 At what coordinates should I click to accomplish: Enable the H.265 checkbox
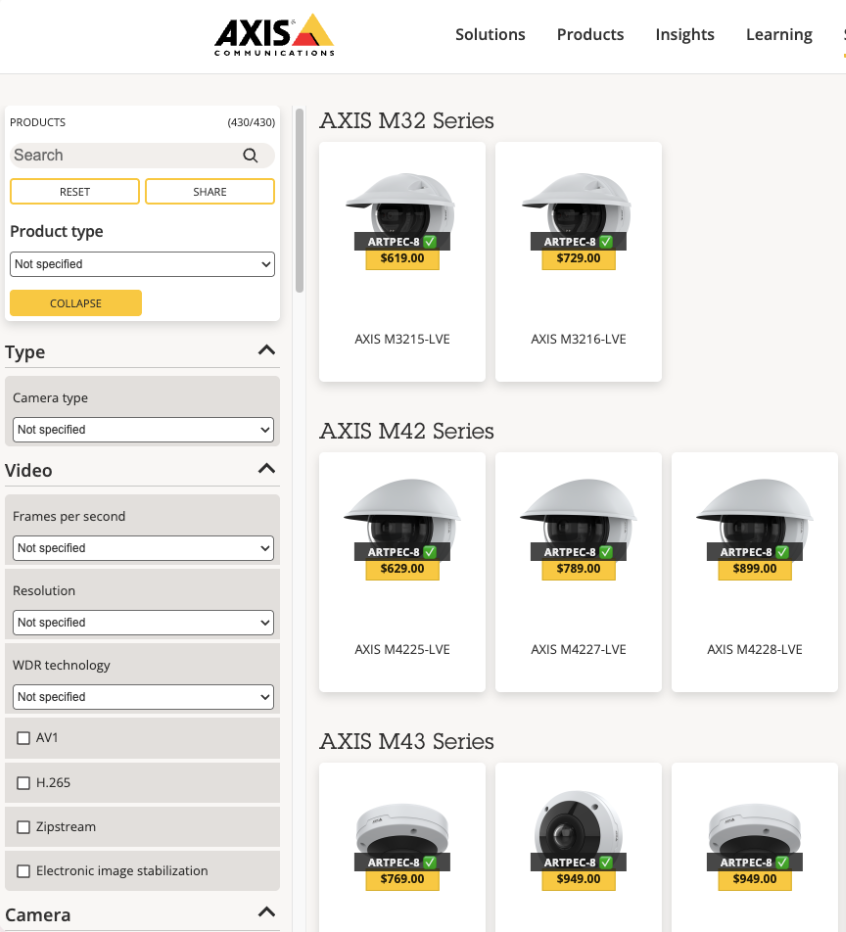pyautogui.click(x=23, y=782)
